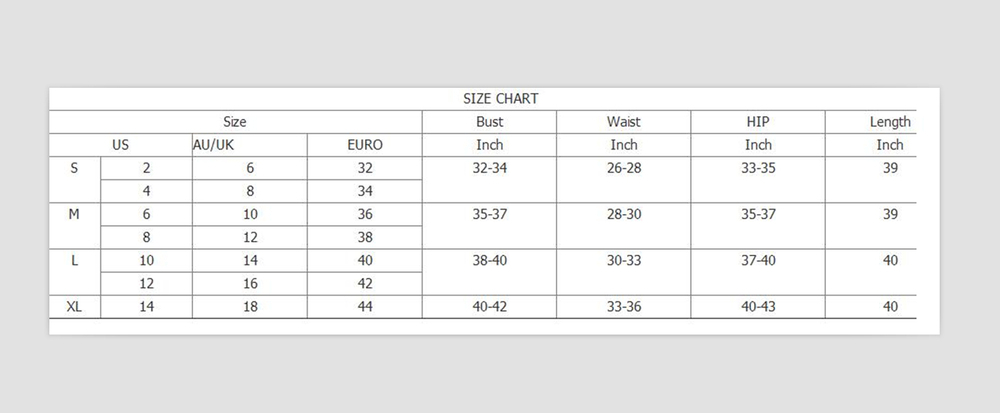The width and height of the screenshot is (1000, 413).
Task: Select the US sub-header cell
Action: 121,145
